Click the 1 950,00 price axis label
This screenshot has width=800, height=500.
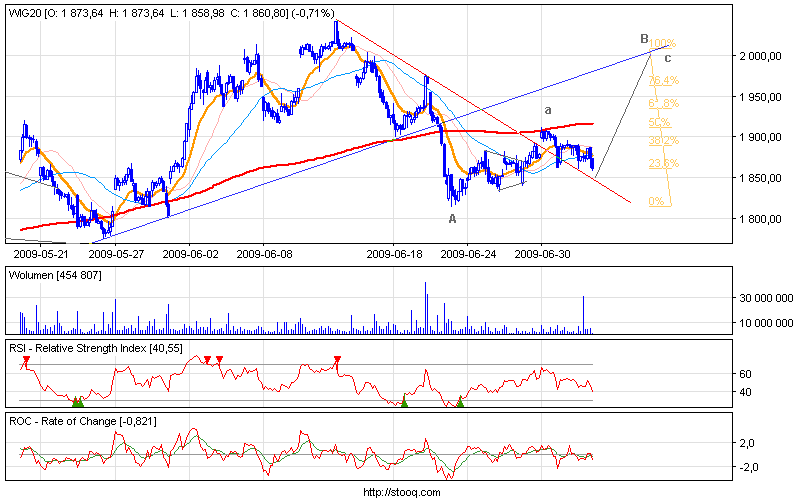(x=760, y=97)
